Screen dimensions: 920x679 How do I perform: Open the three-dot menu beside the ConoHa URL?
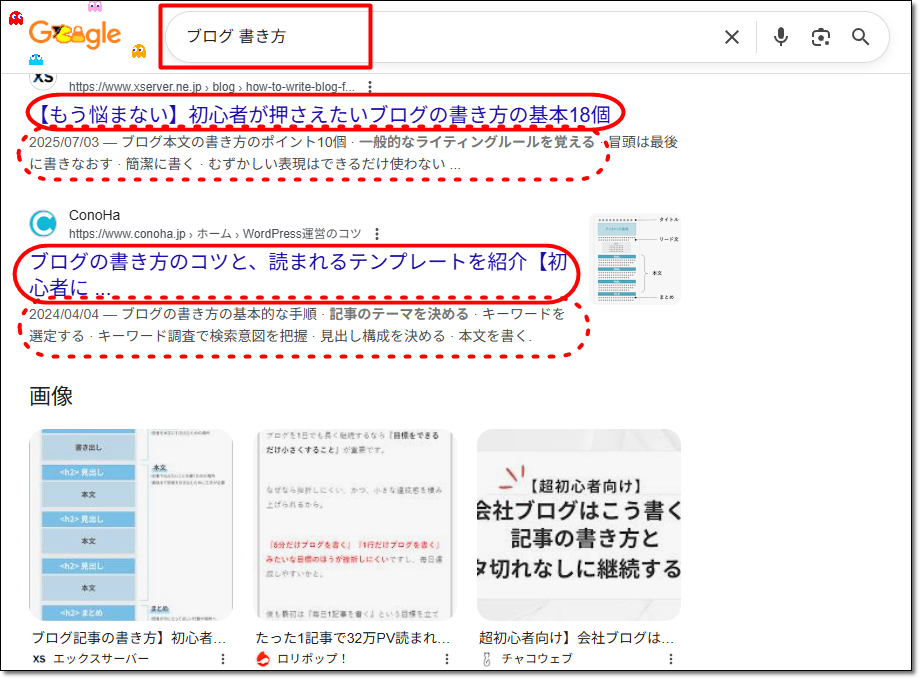[377, 233]
